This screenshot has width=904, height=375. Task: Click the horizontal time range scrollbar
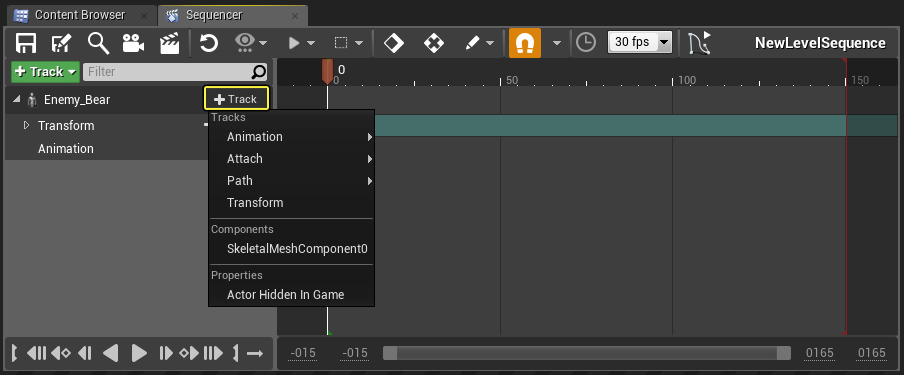tap(587, 353)
